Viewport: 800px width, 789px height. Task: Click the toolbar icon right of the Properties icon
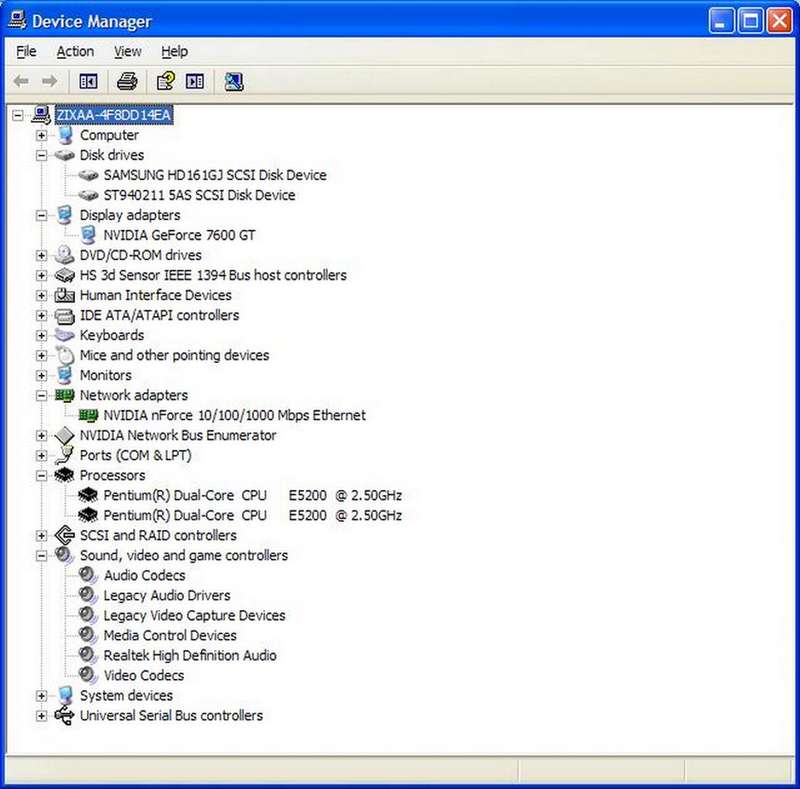pyautogui.click(x=195, y=81)
